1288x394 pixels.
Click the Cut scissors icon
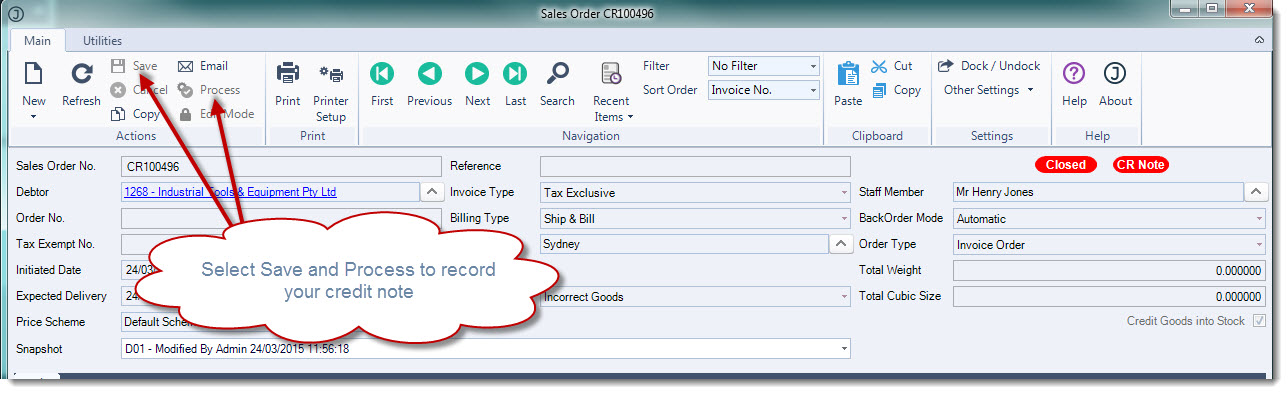[x=879, y=66]
